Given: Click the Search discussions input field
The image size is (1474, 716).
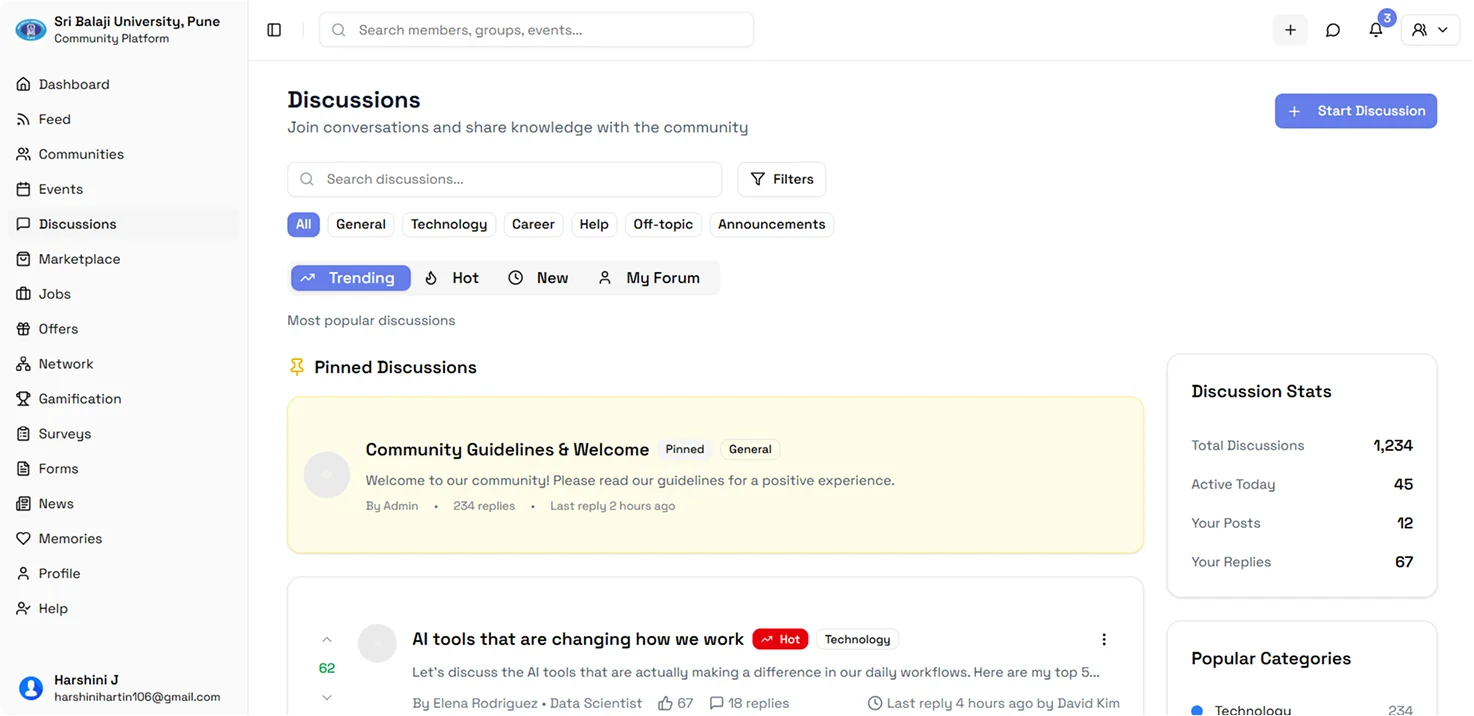Looking at the screenshot, I should pyautogui.click(x=505, y=179).
